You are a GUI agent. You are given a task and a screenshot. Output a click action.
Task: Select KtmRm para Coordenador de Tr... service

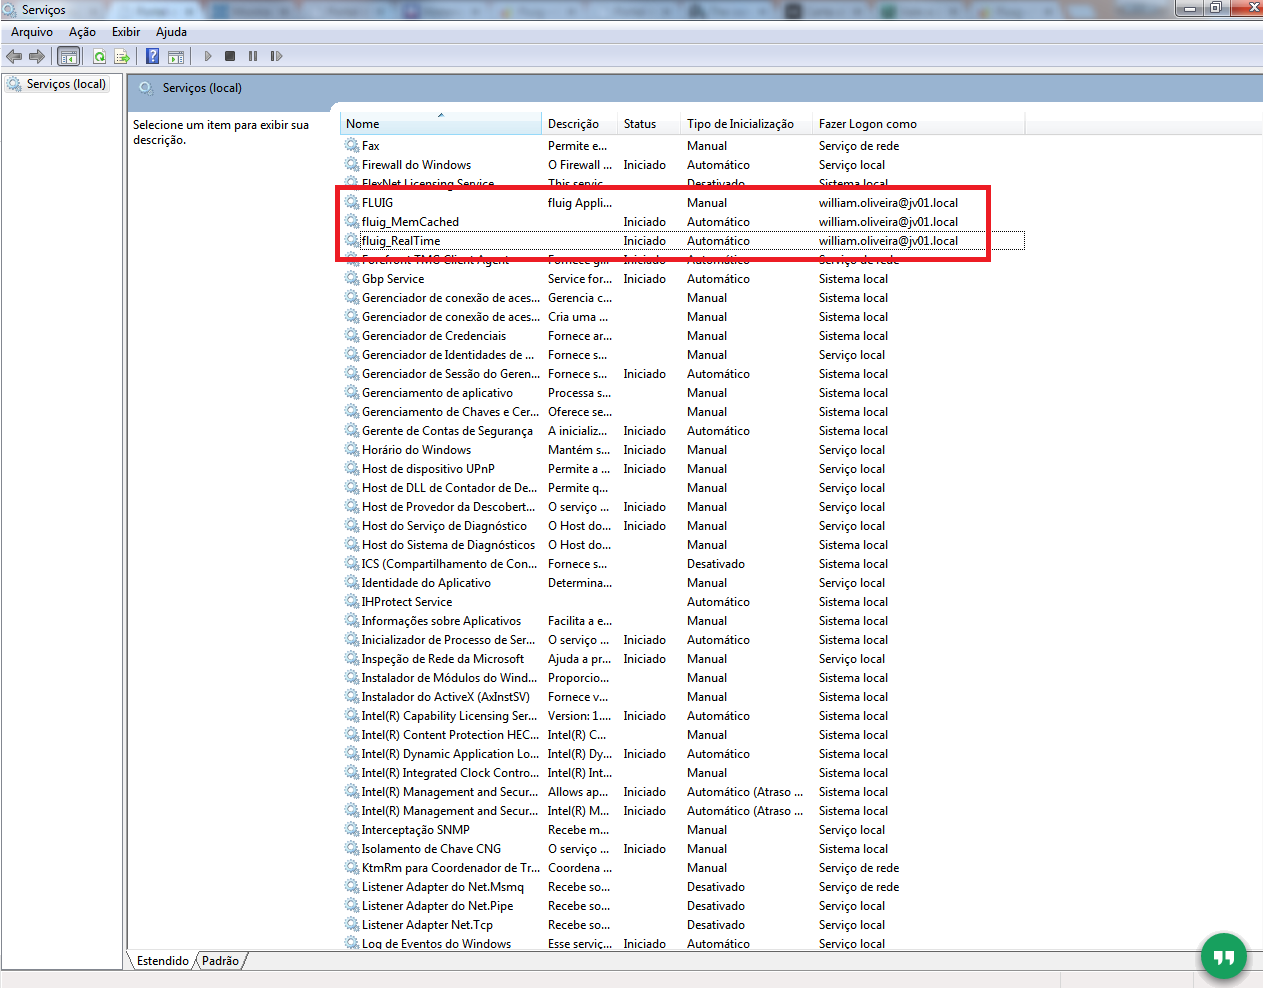pos(451,867)
